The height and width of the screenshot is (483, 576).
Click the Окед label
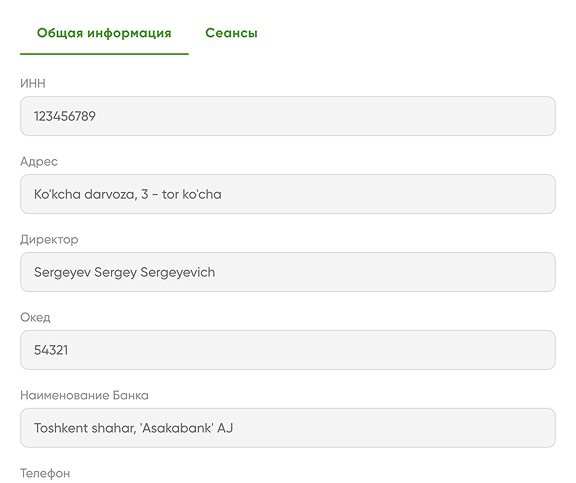click(x=35, y=317)
